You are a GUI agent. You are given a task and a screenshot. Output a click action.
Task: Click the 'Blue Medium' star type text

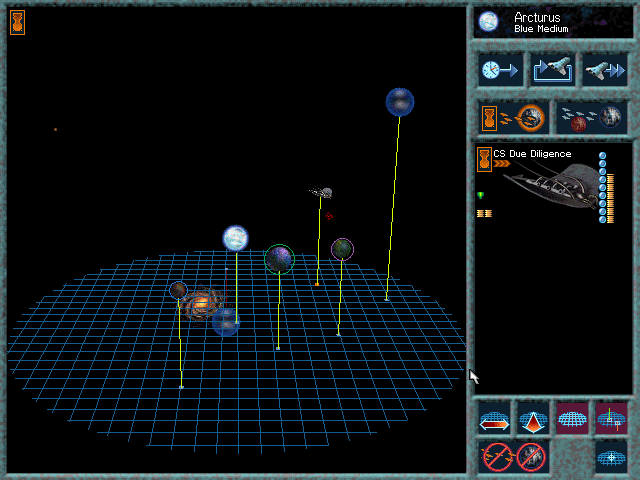tap(541, 29)
